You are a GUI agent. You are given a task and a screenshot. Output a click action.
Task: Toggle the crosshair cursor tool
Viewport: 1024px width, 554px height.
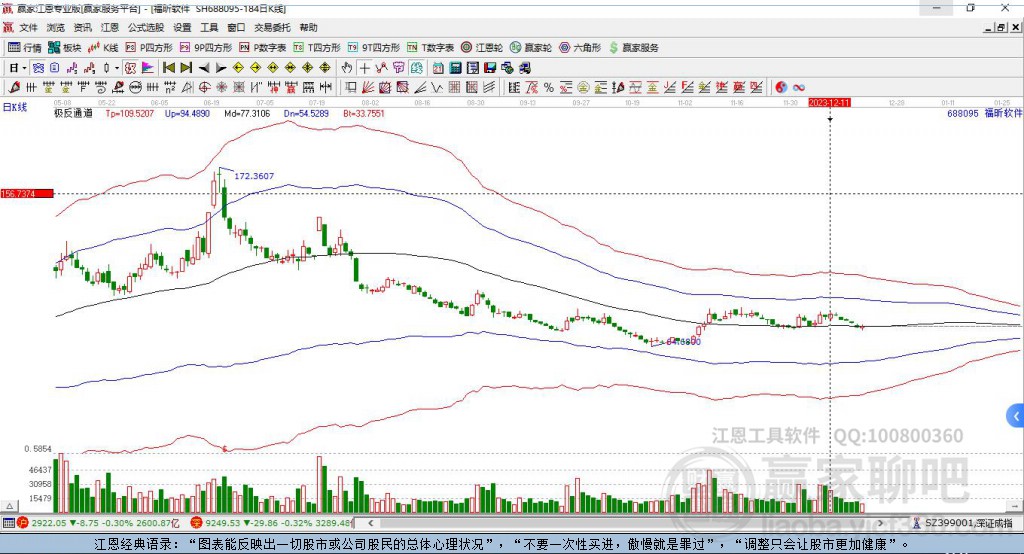click(364, 68)
